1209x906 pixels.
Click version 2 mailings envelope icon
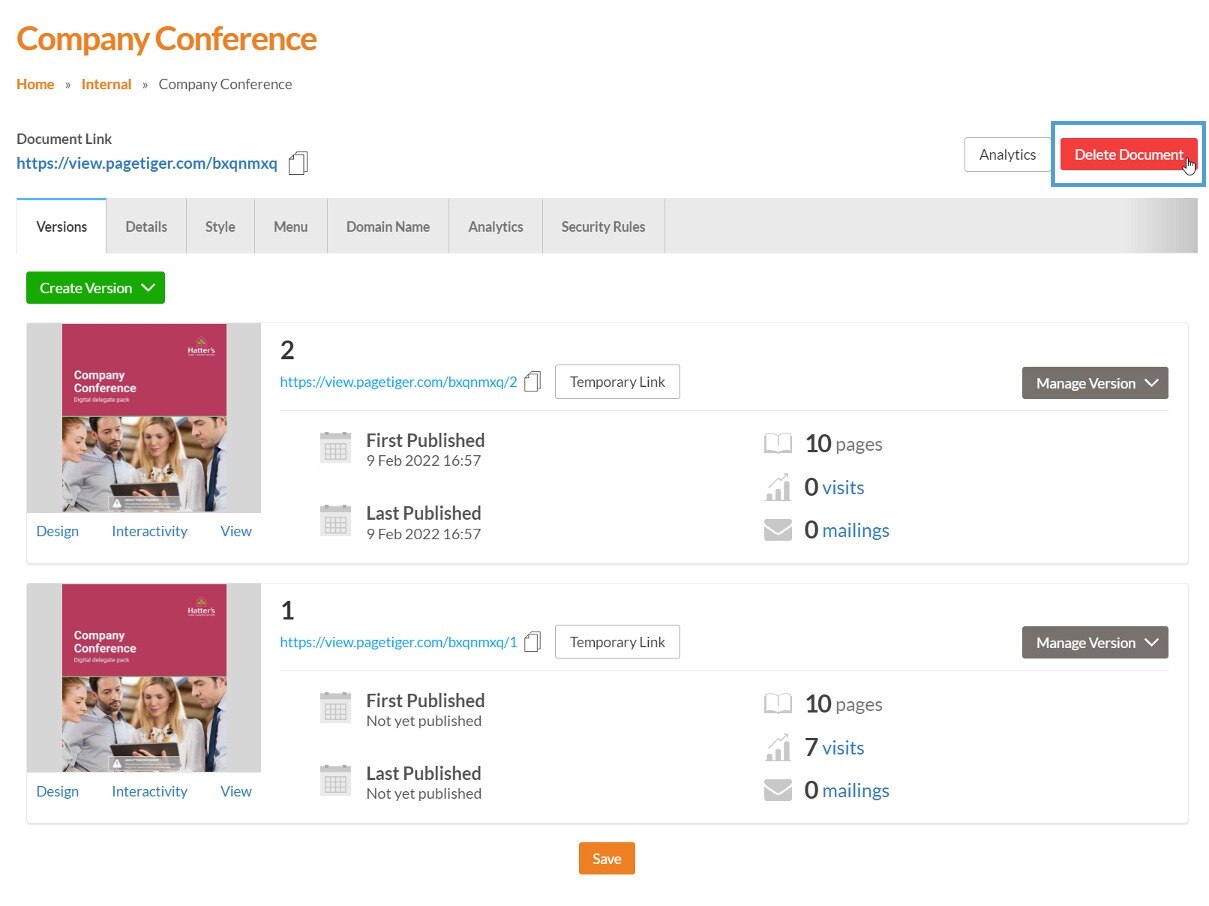click(x=778, y=531)
